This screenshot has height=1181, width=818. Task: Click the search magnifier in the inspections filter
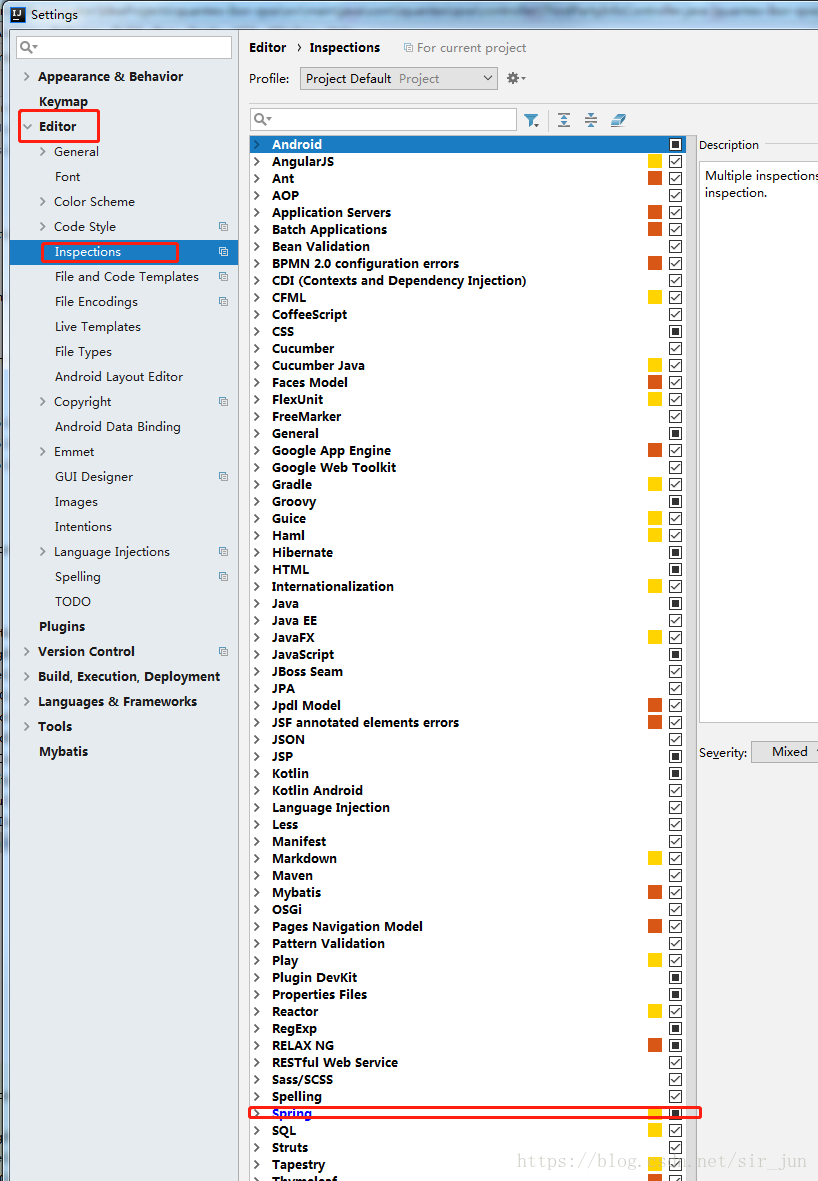(262, 119)
